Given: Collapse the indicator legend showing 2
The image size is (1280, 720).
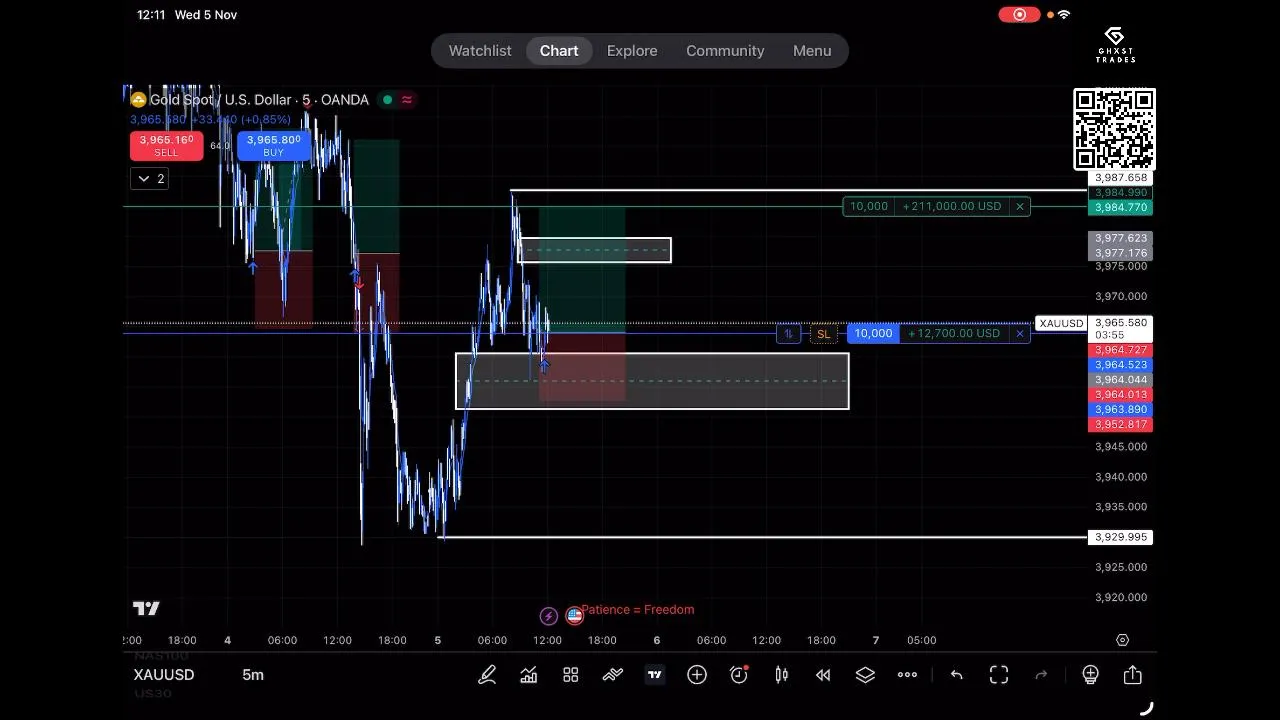Looking at the screenshot, I should [149, 179].
